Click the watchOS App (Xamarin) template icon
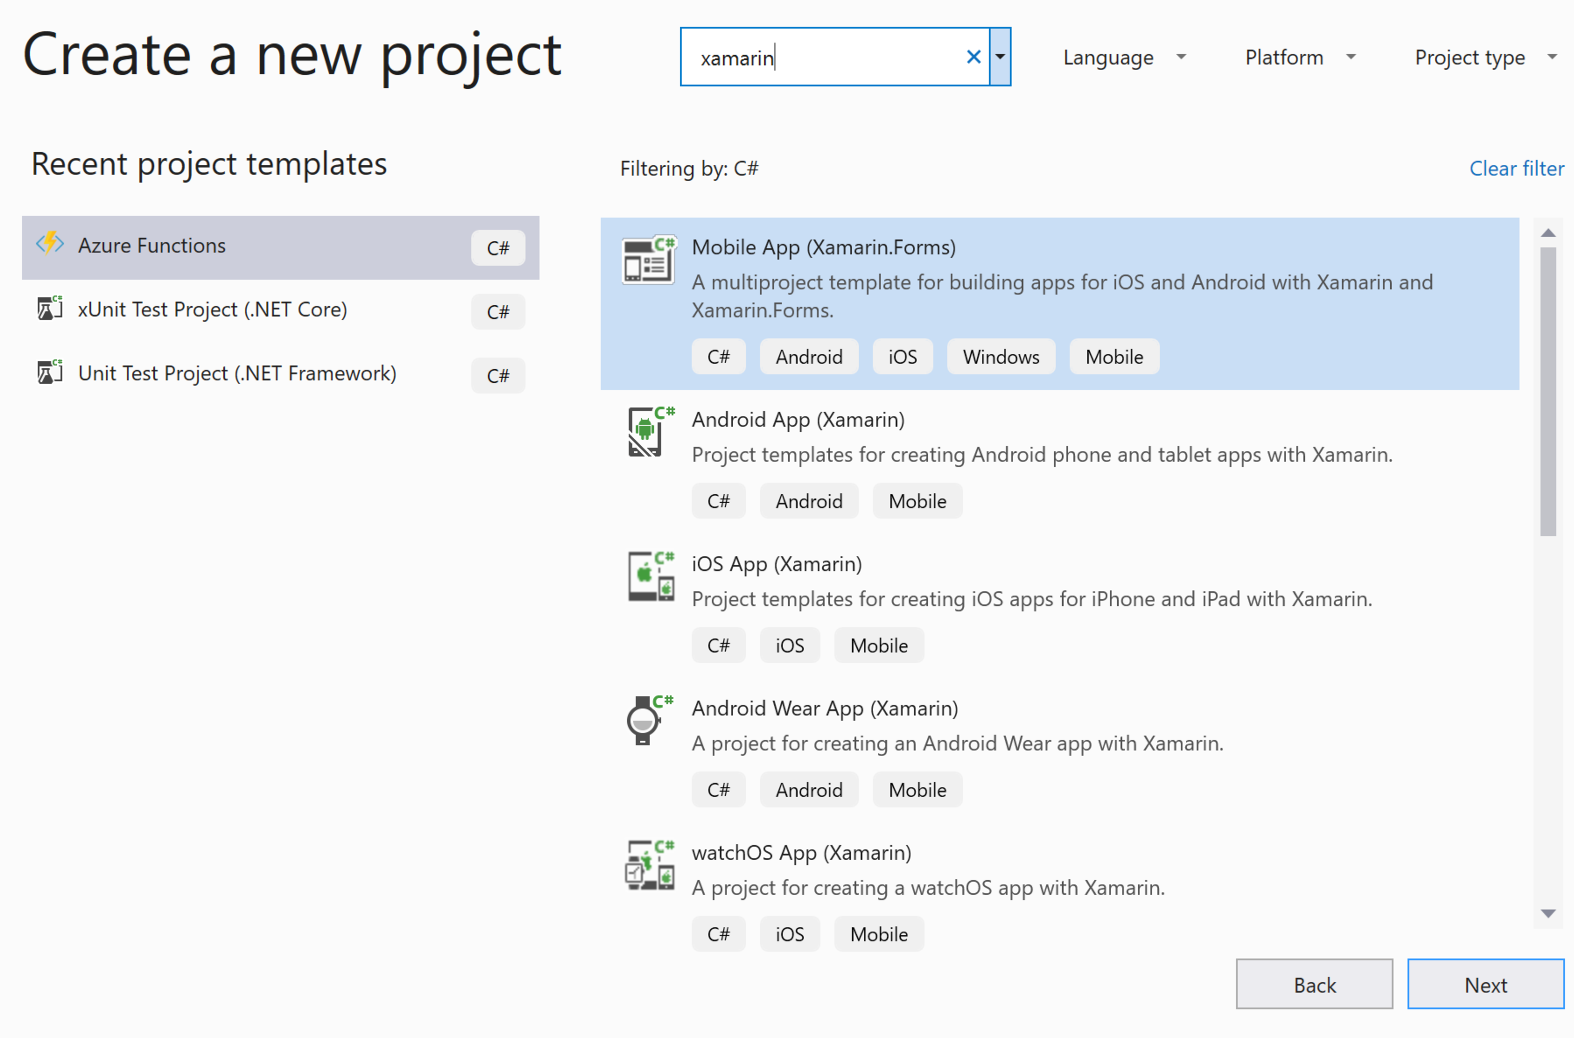Image resolution: width=1574 pixels, height=1038 pixels. coord(650,865)
